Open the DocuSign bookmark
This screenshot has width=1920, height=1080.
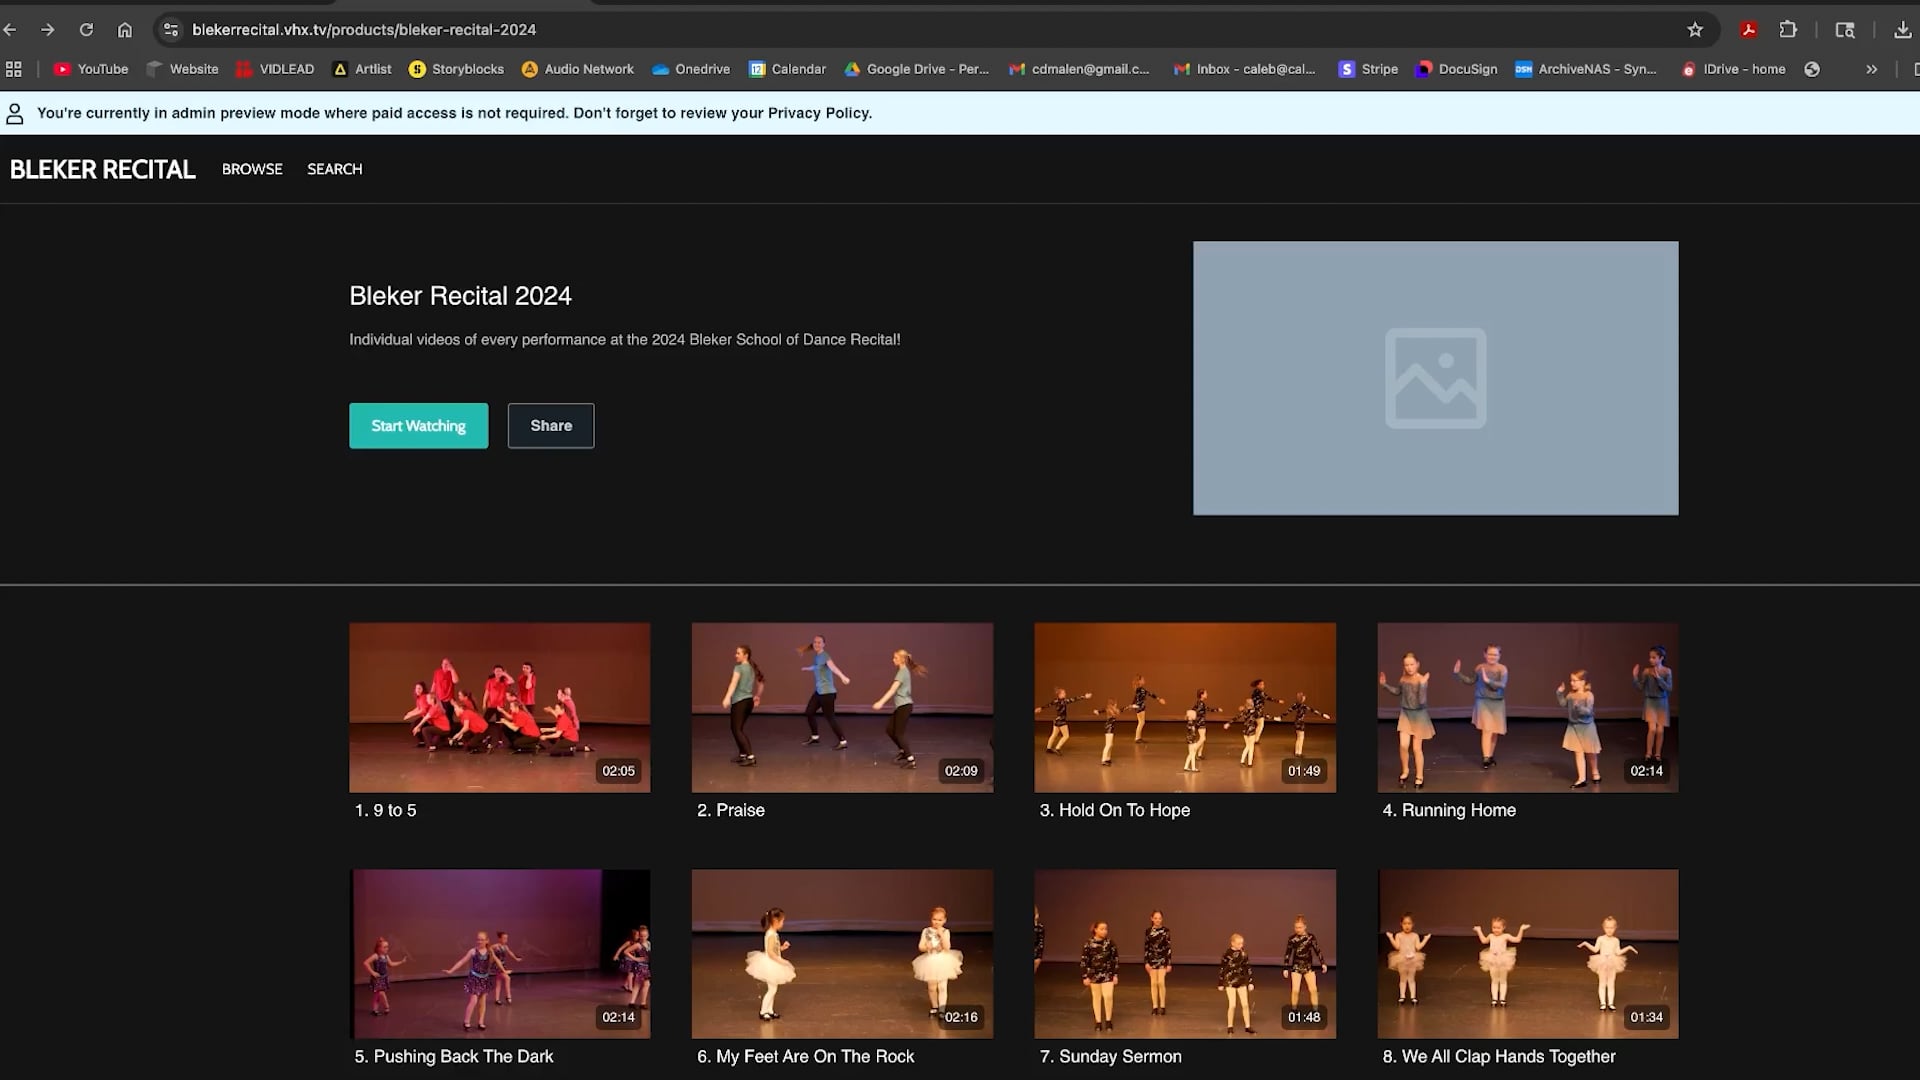click(1456, 69)
